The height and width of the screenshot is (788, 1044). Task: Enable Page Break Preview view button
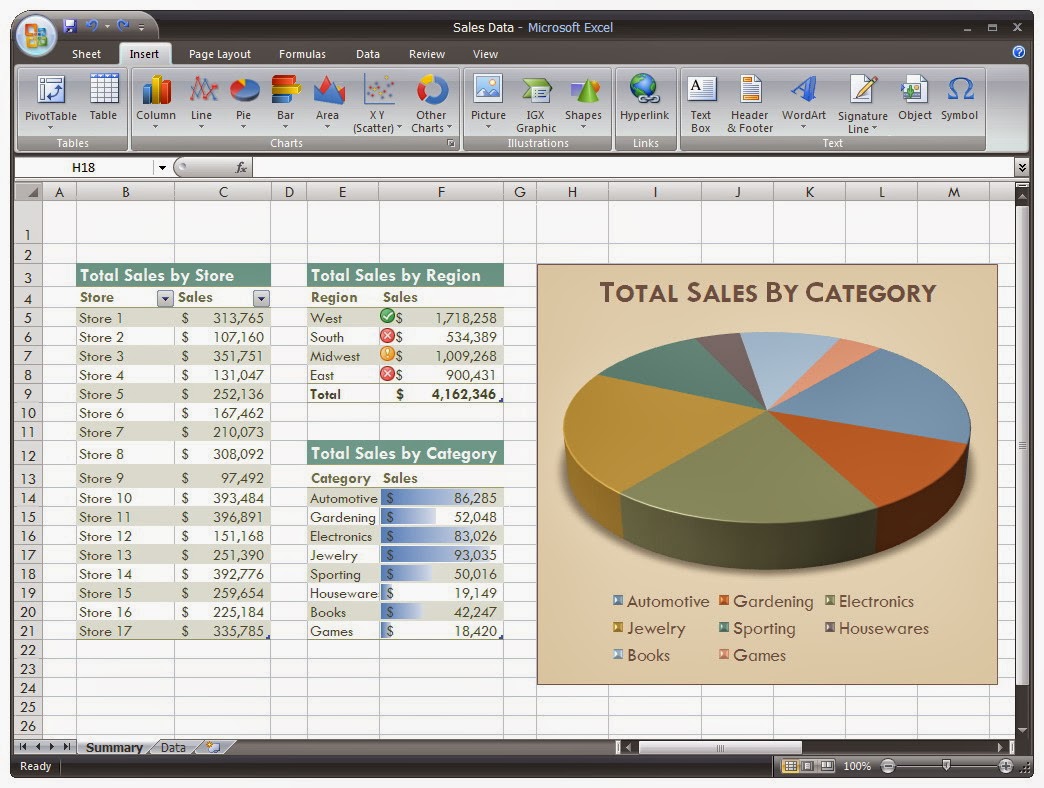tap(826, 766)
